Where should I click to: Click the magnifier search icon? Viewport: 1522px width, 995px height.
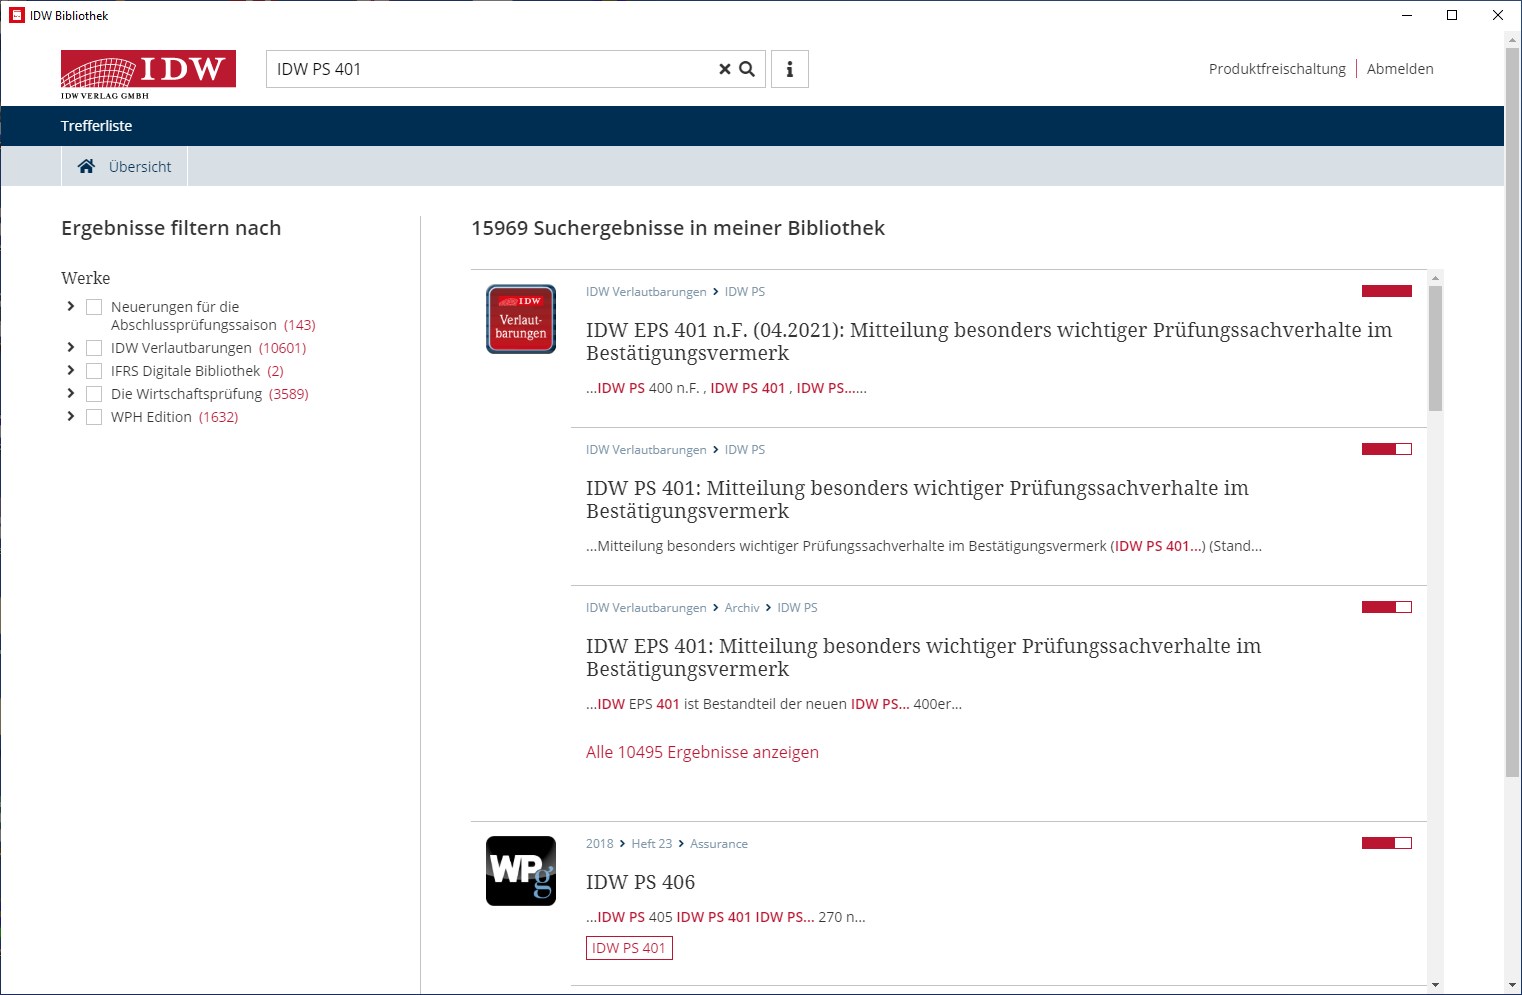pos(747,69)
